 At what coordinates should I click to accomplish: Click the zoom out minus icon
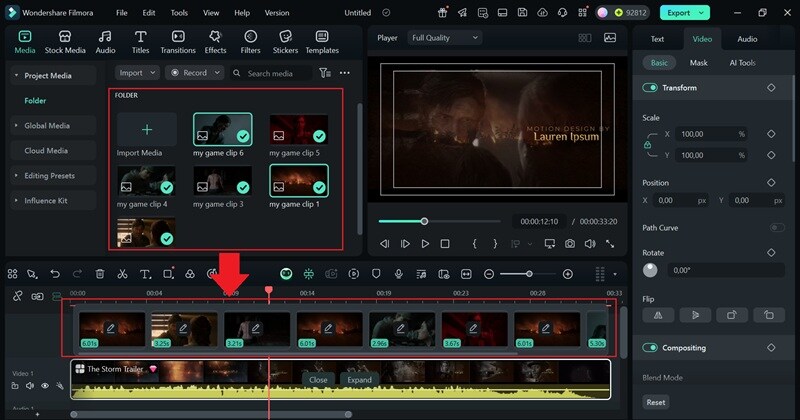(x=489, y=274)
